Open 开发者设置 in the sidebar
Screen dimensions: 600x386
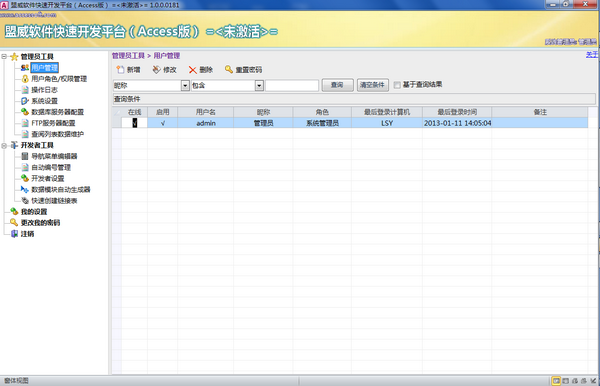click(x=47, y=178)
